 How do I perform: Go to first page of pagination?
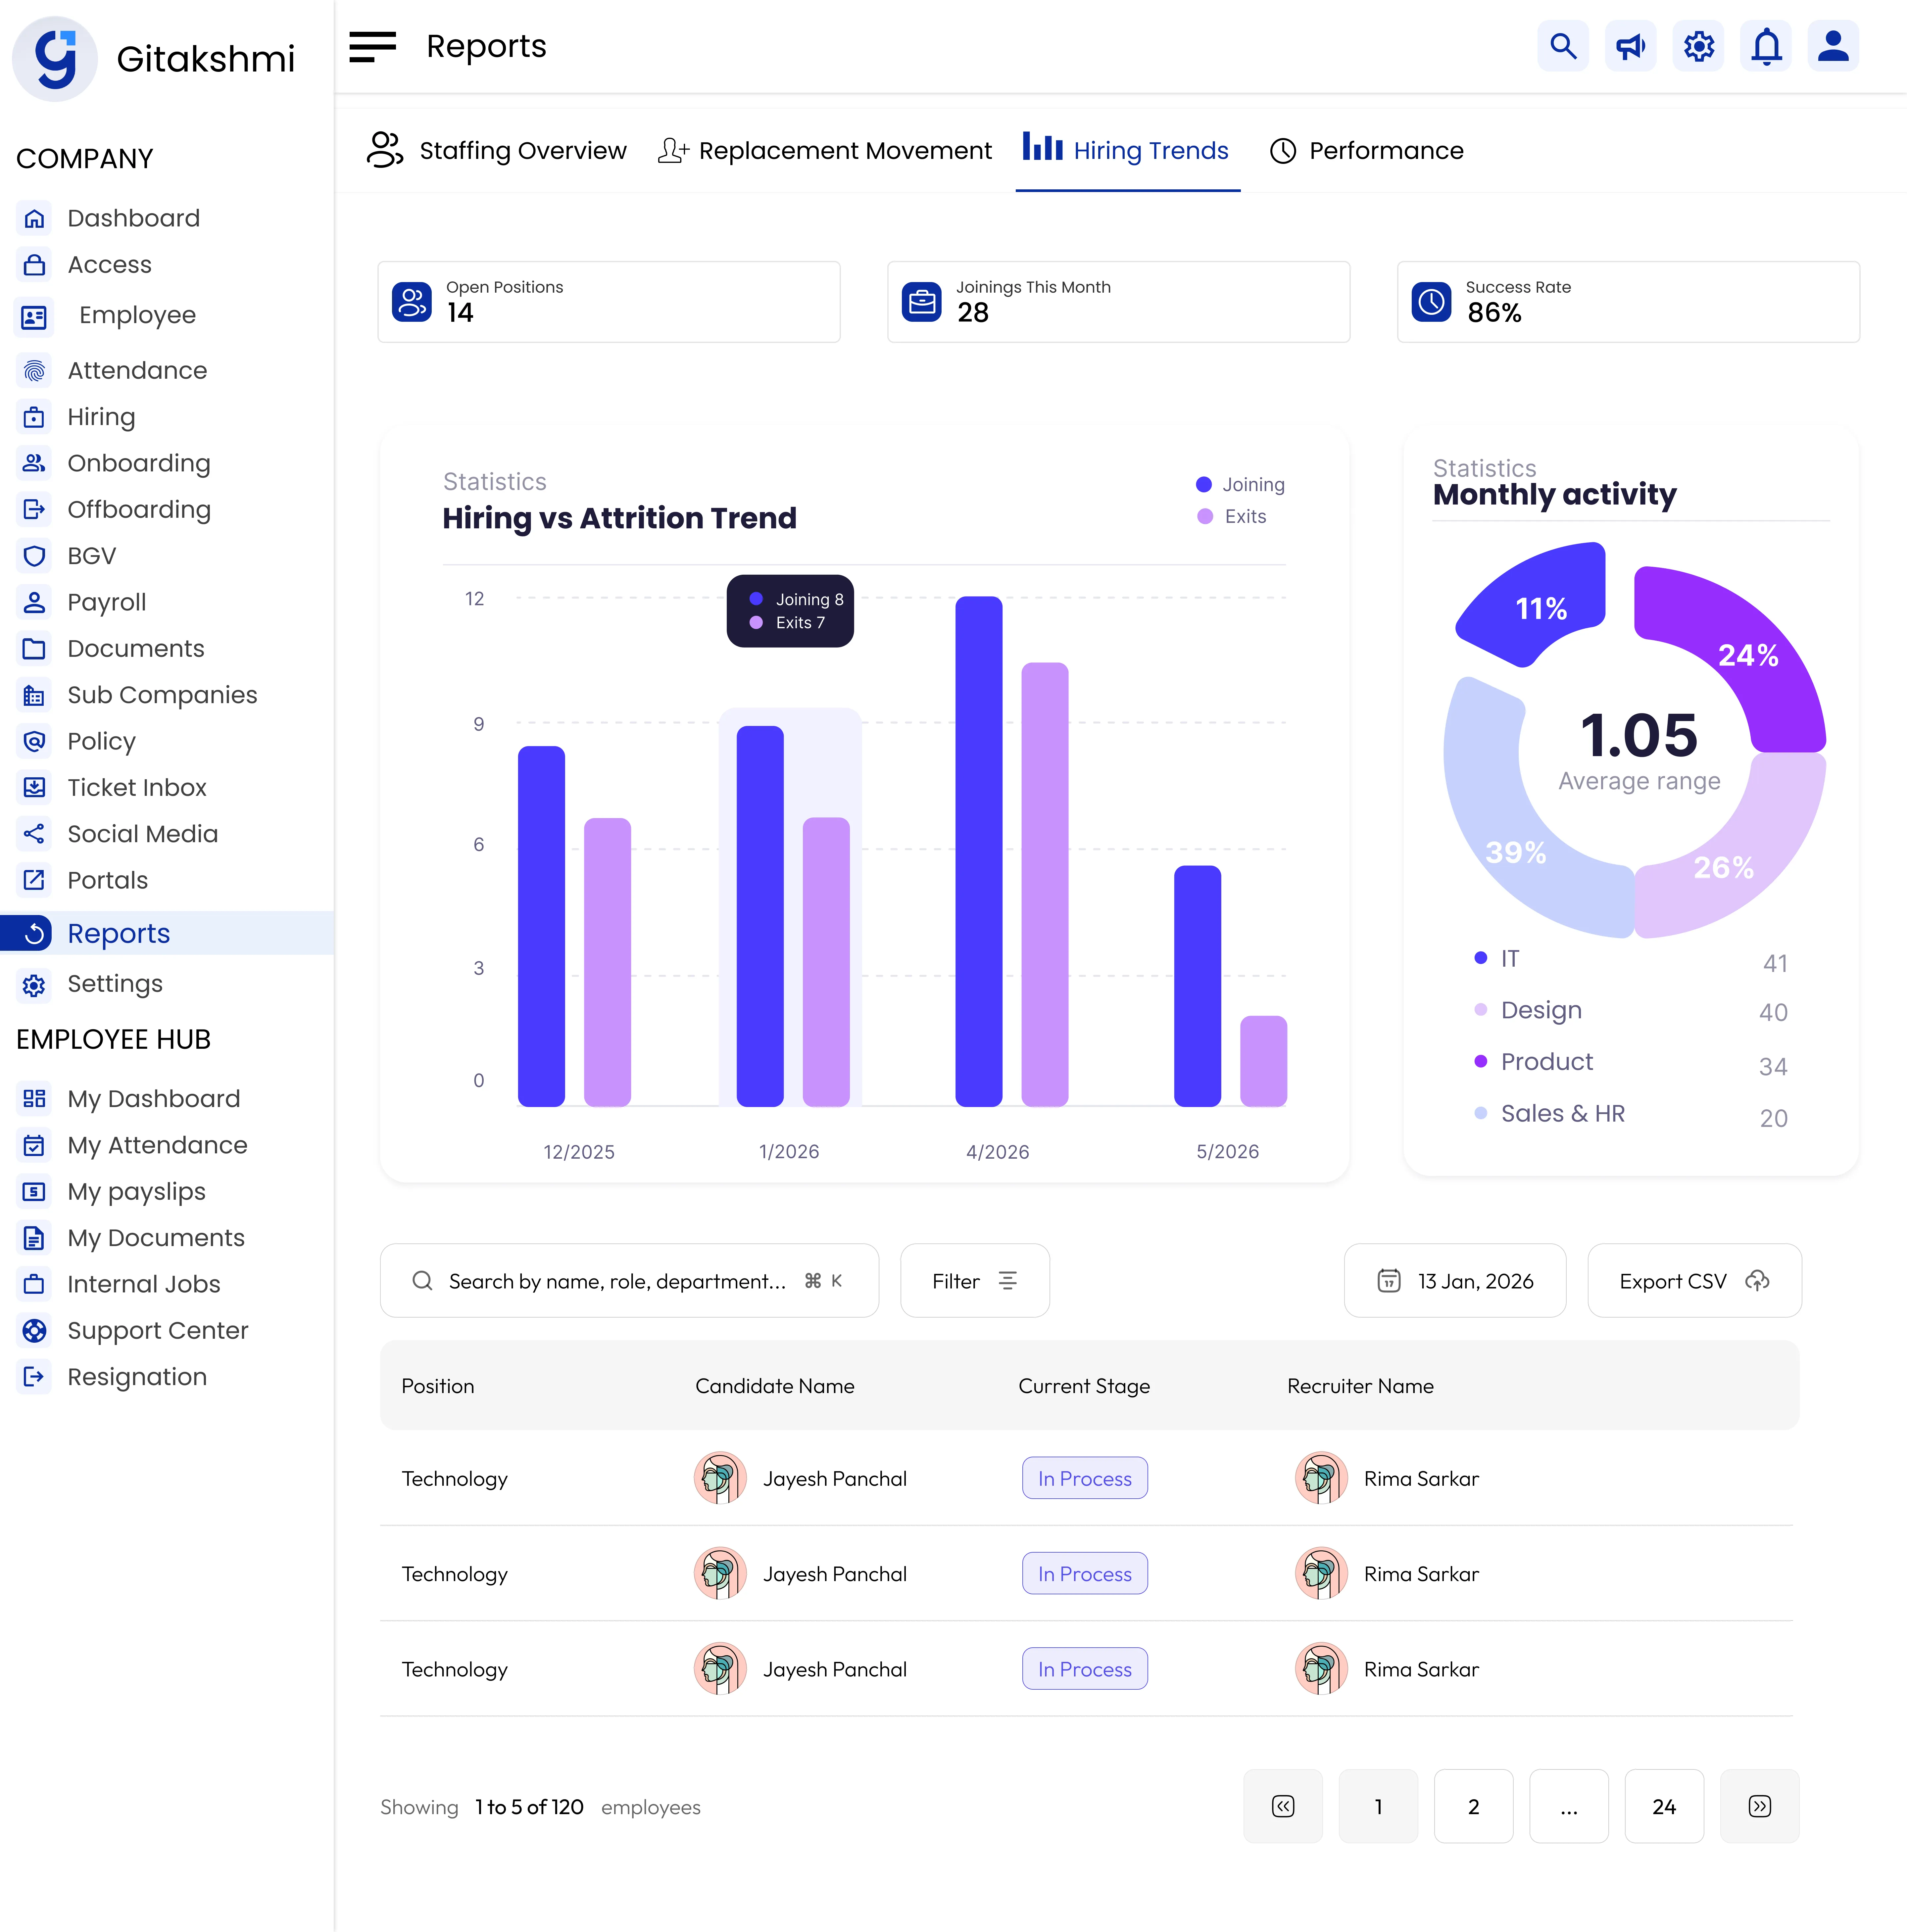pos(1283,1806)
